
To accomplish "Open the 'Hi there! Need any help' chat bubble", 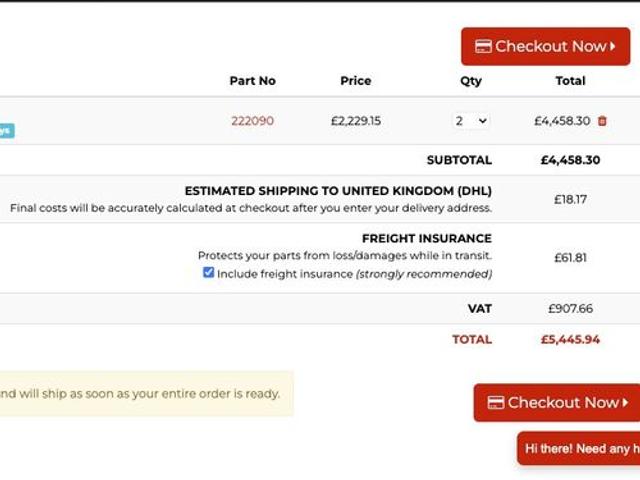I will pos(578,448).
